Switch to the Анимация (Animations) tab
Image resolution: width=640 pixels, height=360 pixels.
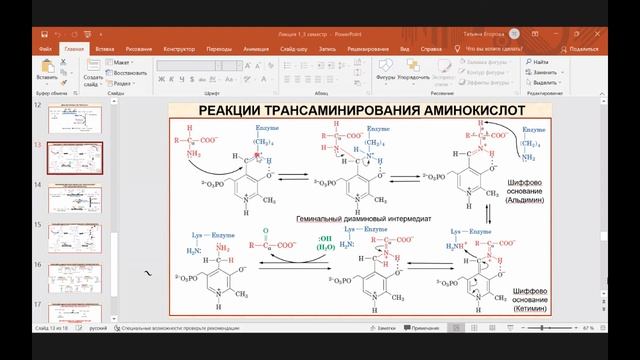click(256, 49)
